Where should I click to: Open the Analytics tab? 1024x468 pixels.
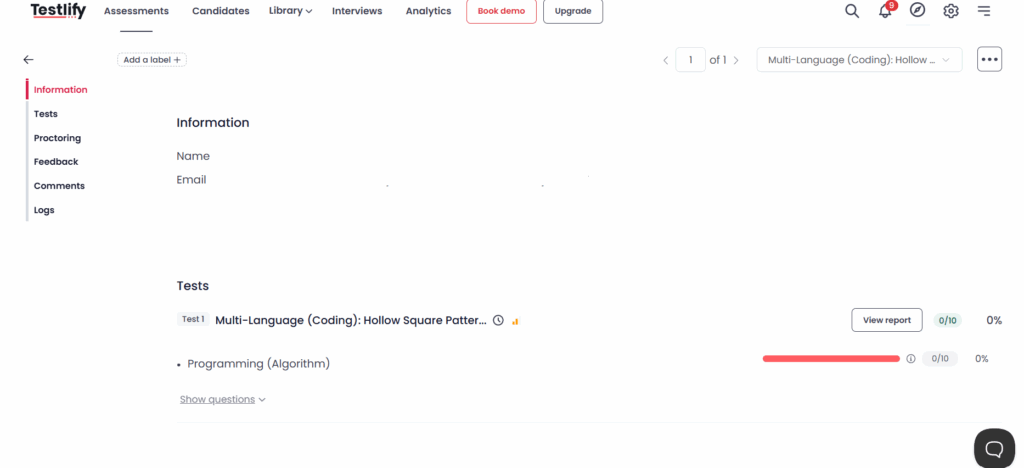[x=428, y=11]
